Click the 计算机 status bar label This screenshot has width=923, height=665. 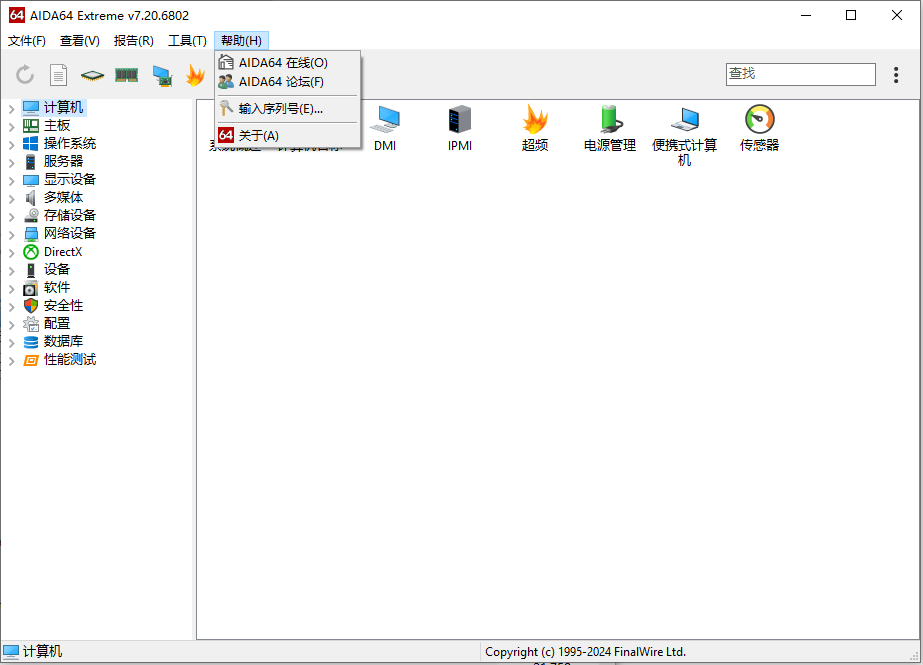tap(42, 651)
